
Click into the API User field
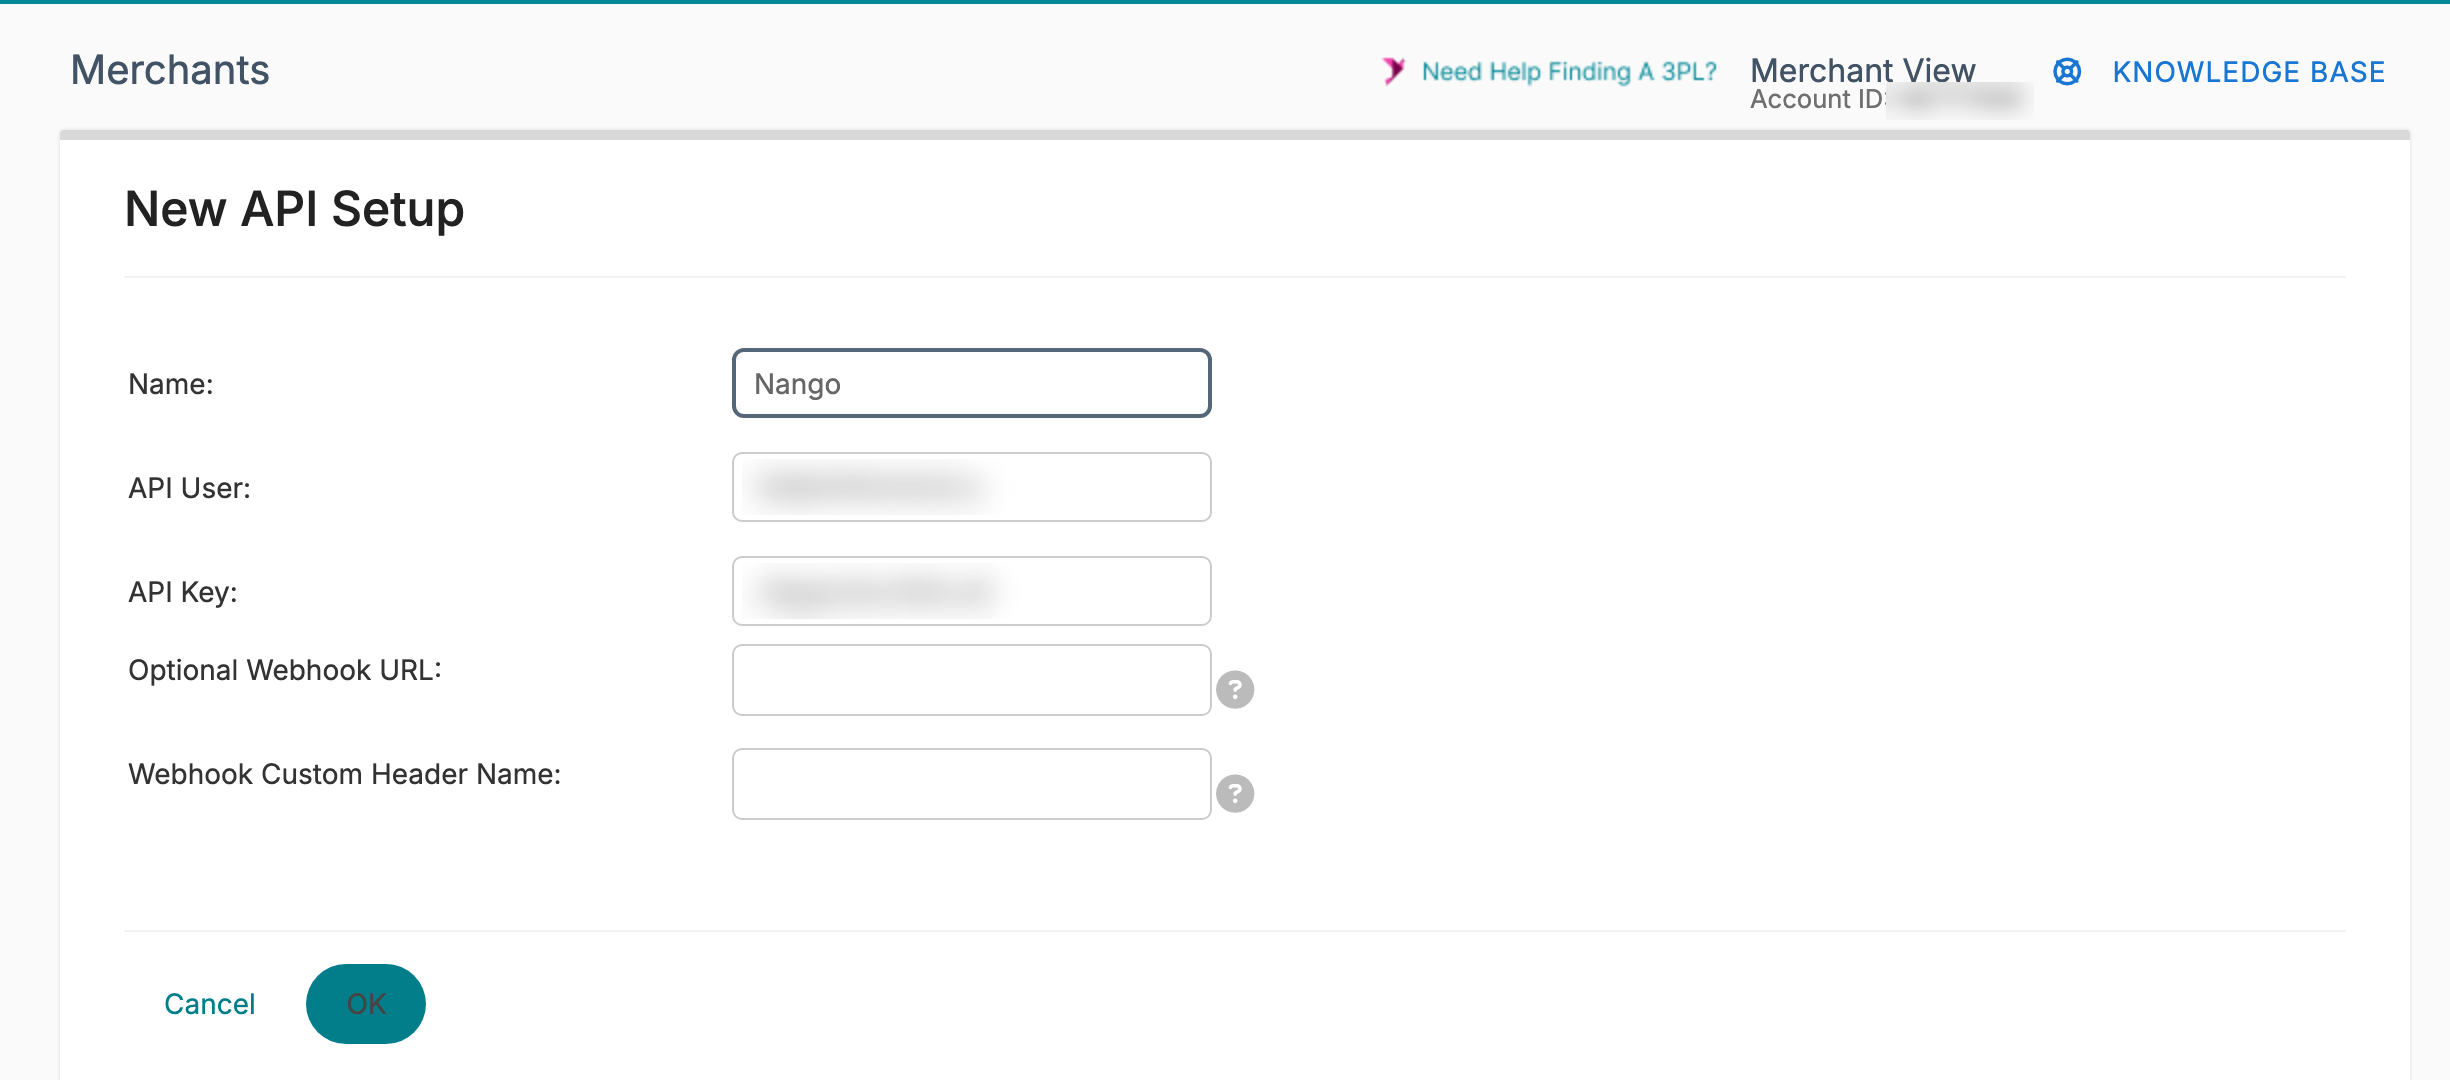click(972, 487)
